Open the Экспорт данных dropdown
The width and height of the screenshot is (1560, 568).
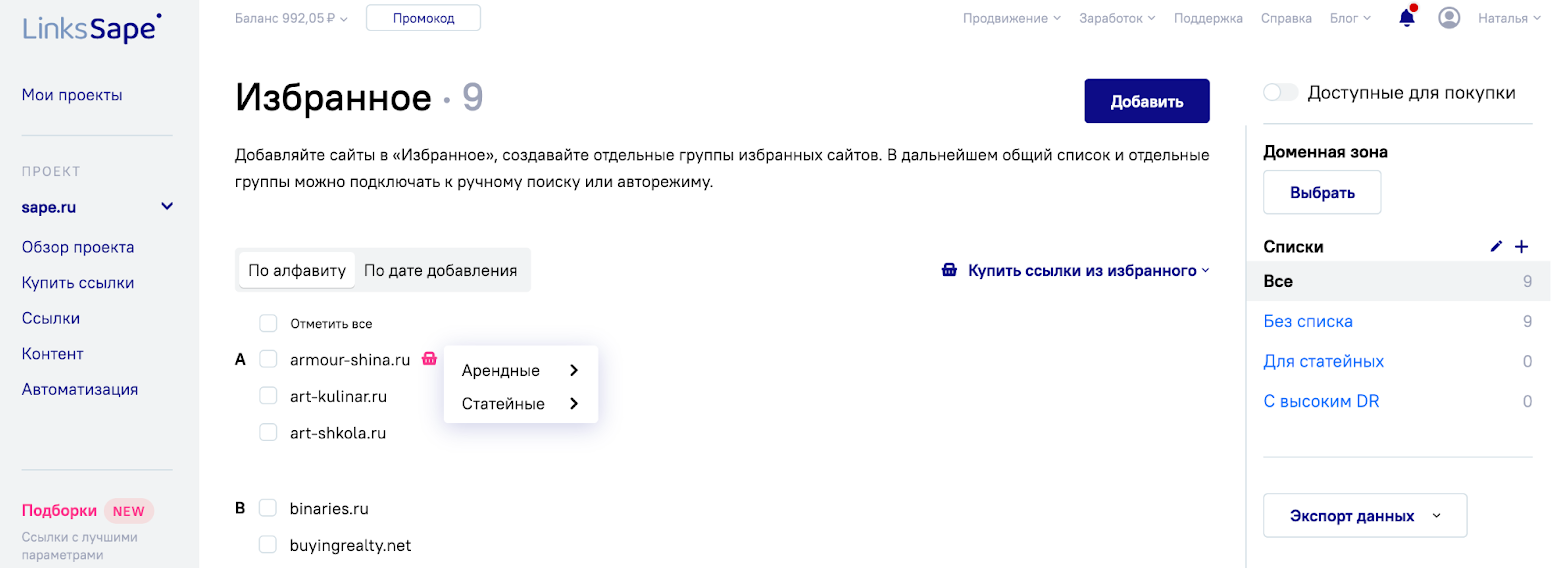coord(1364,516)
